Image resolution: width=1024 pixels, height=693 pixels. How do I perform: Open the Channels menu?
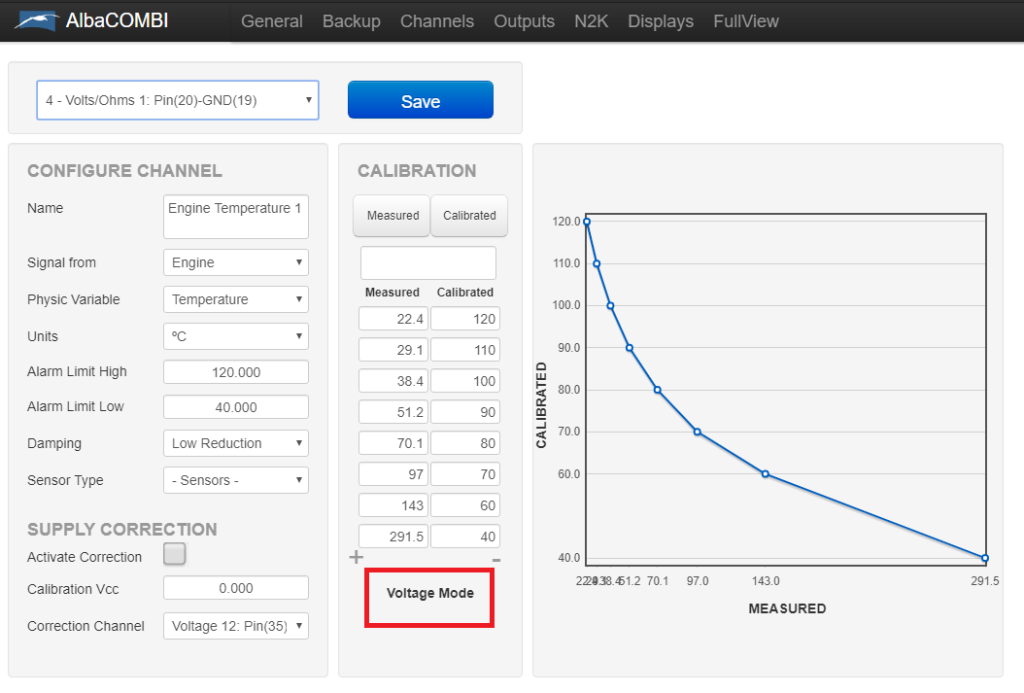[x=437, y=21]
